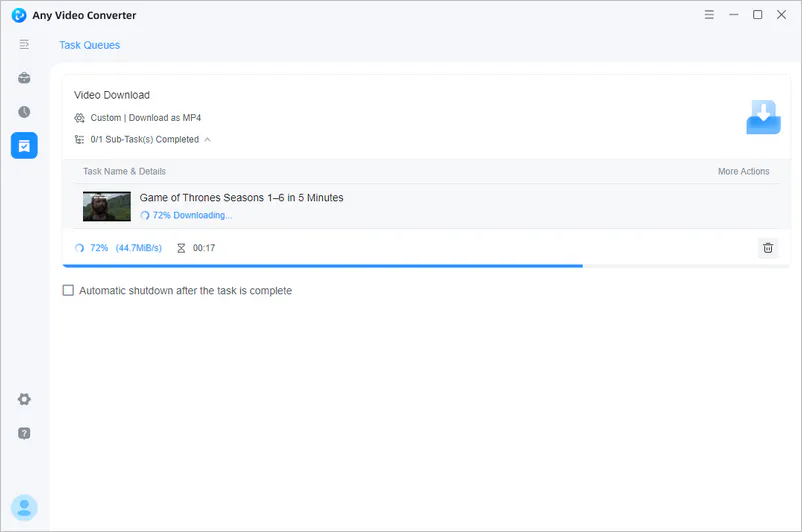The image size is (802, 532).
Task: Click the More Actions column header
Action: point(744,171)
